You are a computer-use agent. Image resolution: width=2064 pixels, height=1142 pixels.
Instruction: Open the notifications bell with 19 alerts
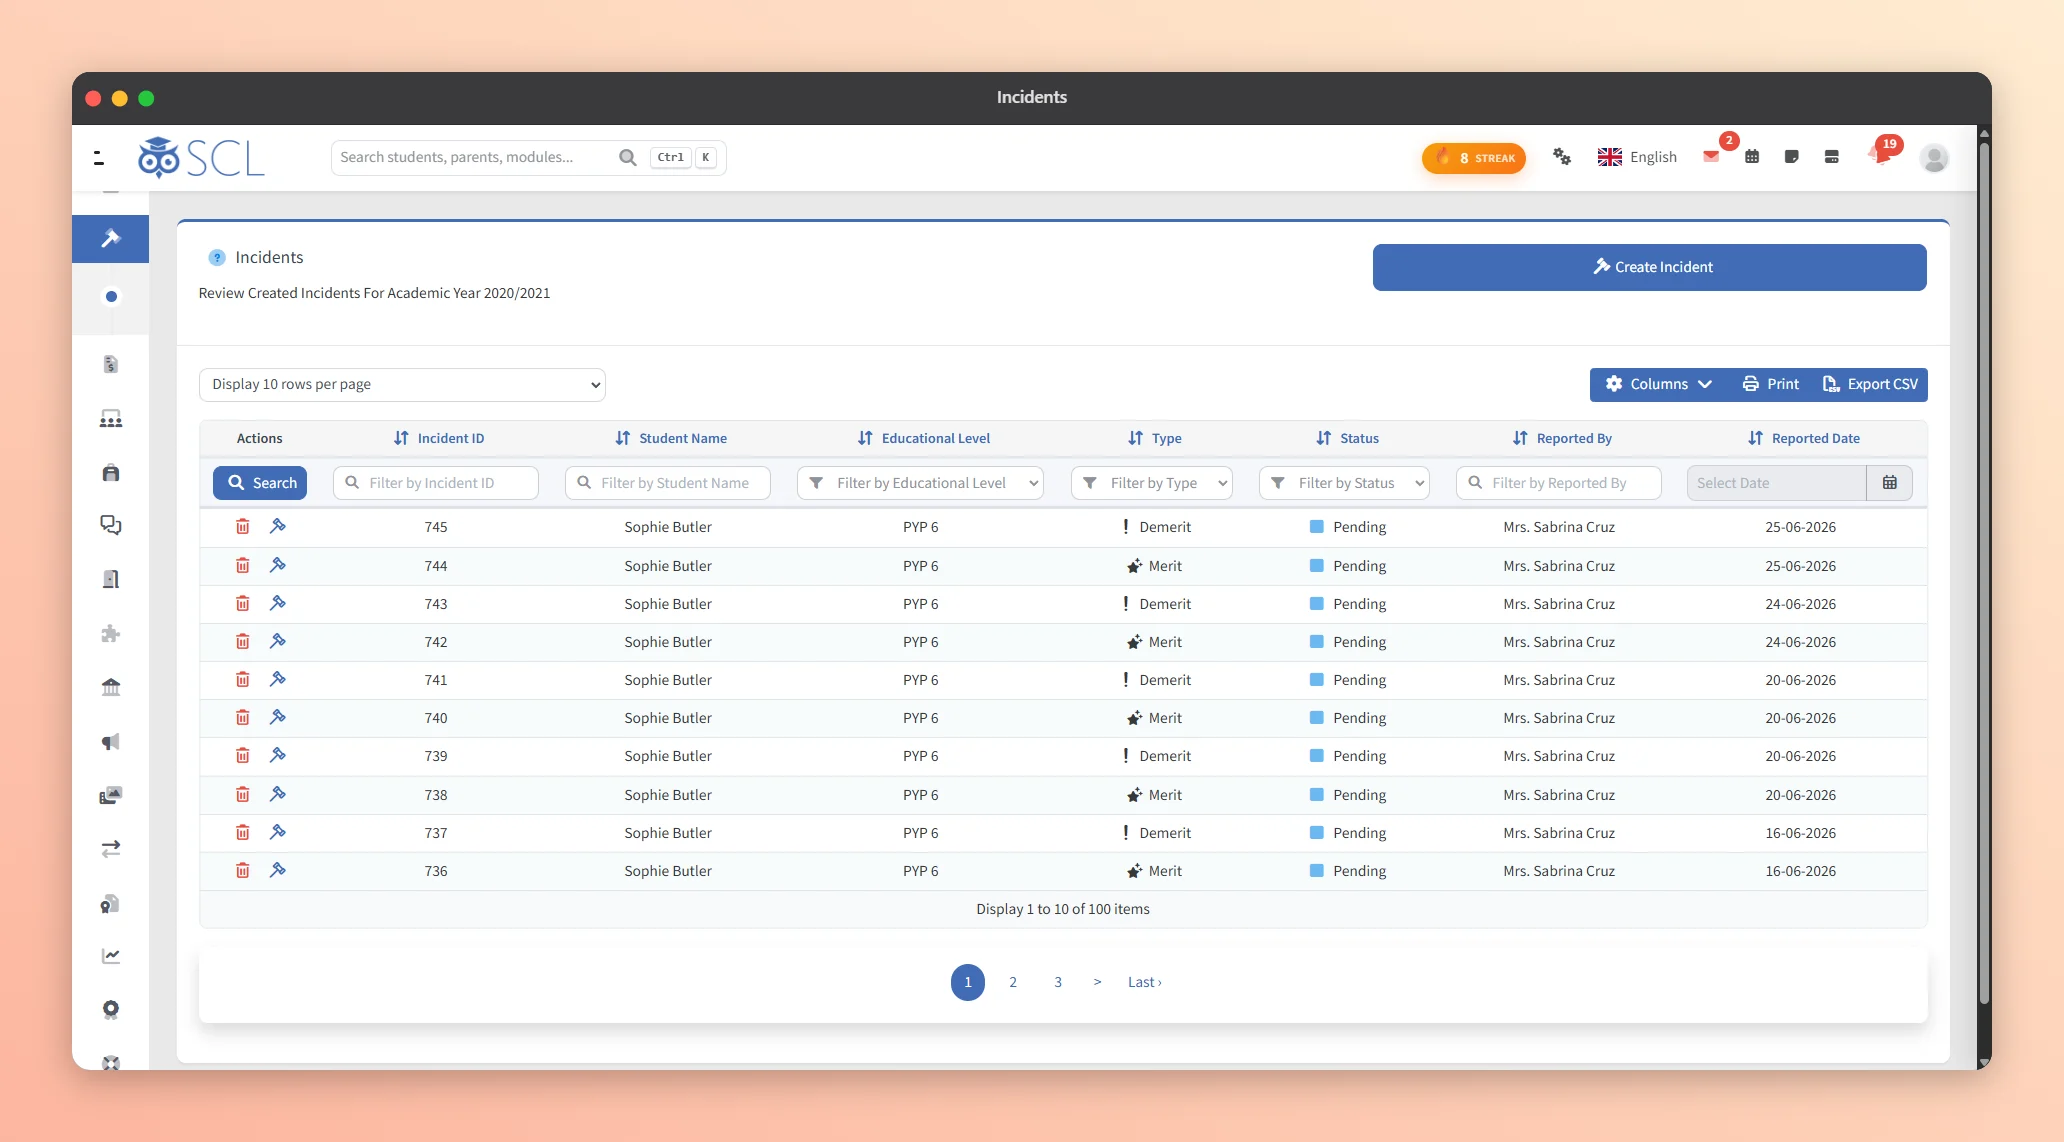tap(1879, 155)
